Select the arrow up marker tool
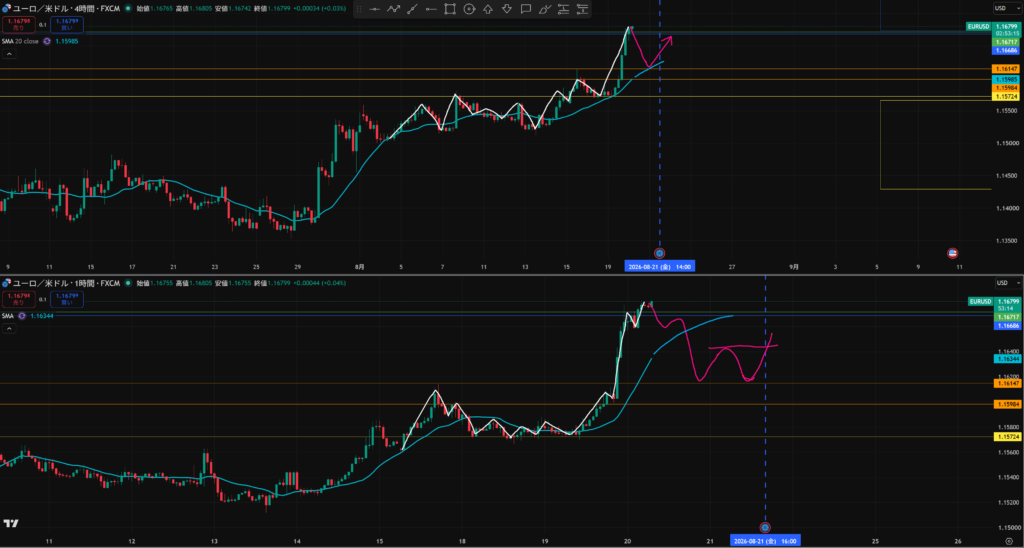Image resolution: width=1024 pixels, height=548 pixels. [x=488, y=9]
